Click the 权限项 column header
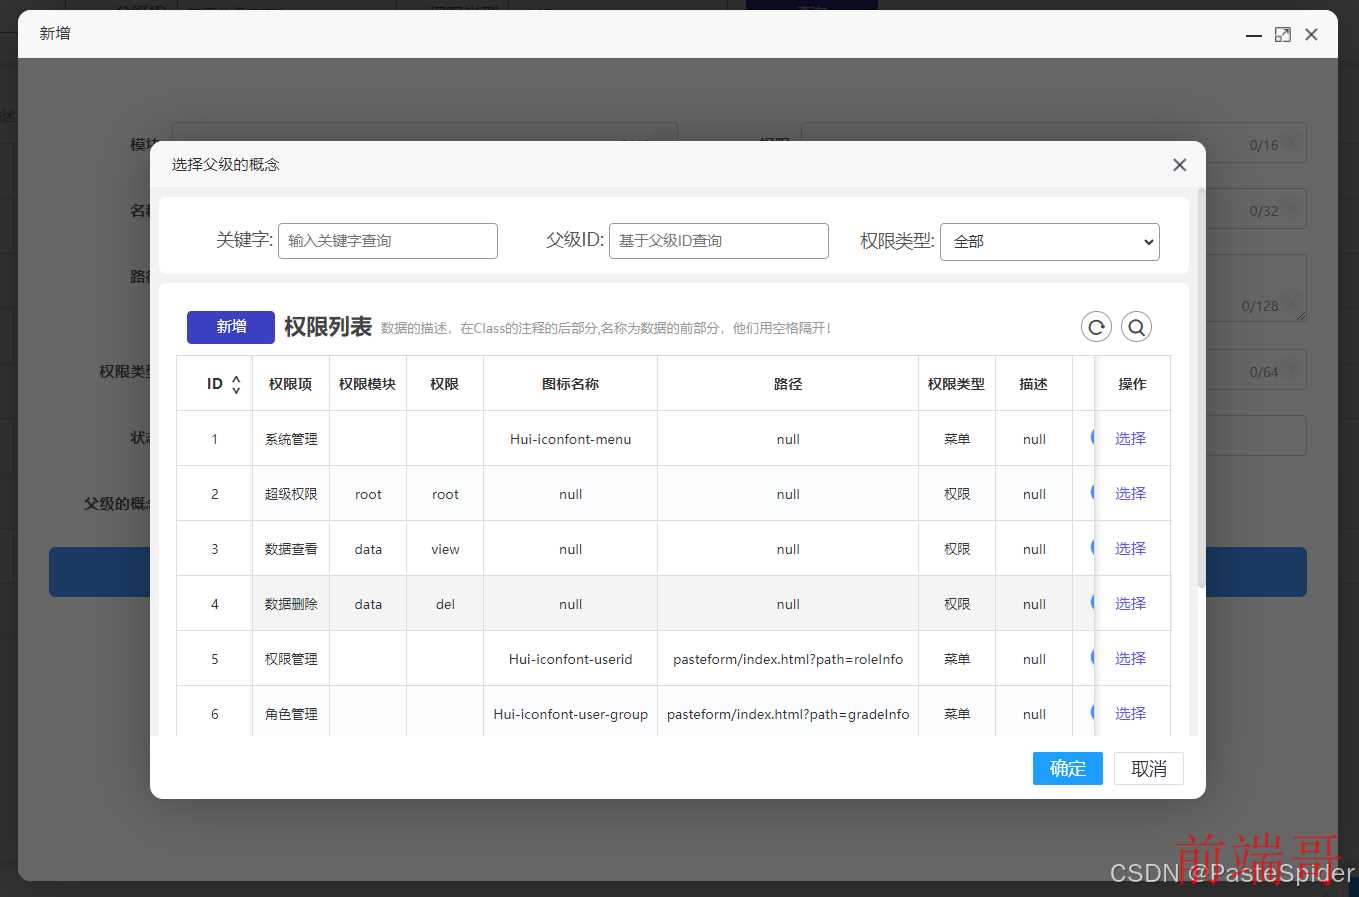Image resolution: width=1359 pixels, height=897 pixels. tap(291, 384)
